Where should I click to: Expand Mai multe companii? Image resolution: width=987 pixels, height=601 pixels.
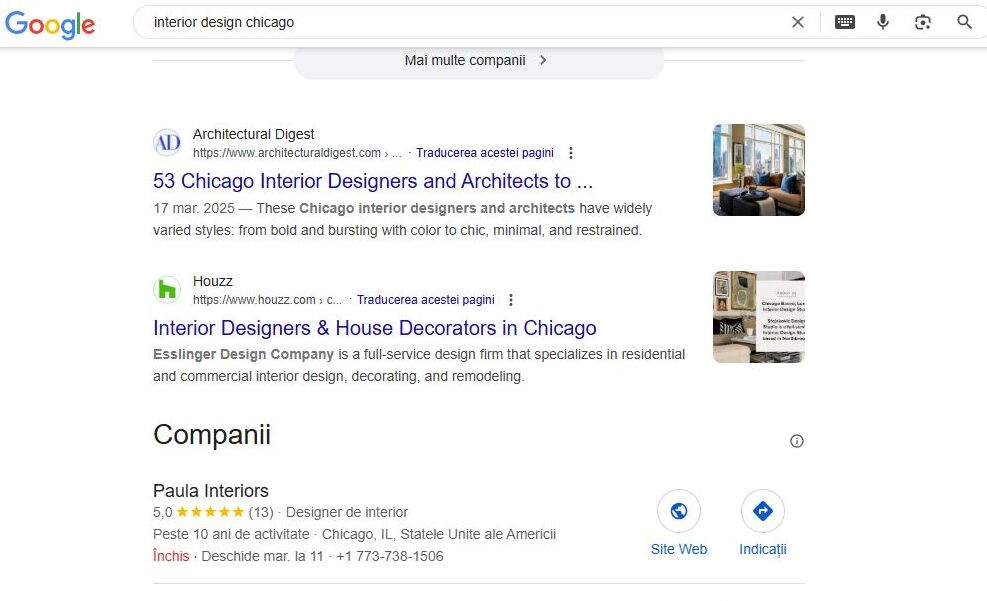point(478,60)
